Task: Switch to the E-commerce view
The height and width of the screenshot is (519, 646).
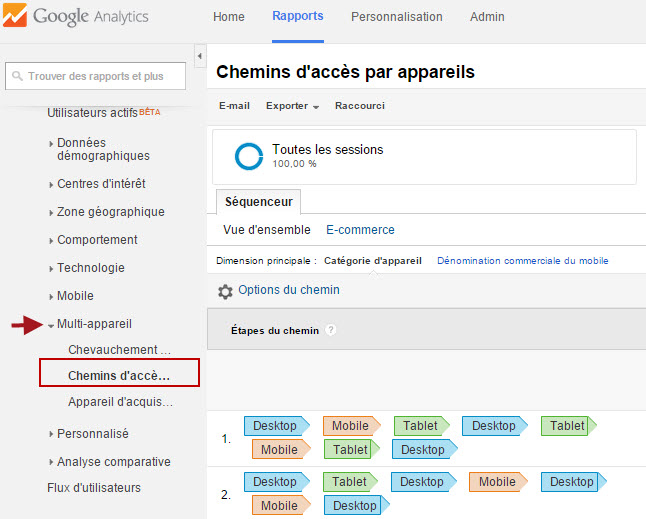Action: 360,230
